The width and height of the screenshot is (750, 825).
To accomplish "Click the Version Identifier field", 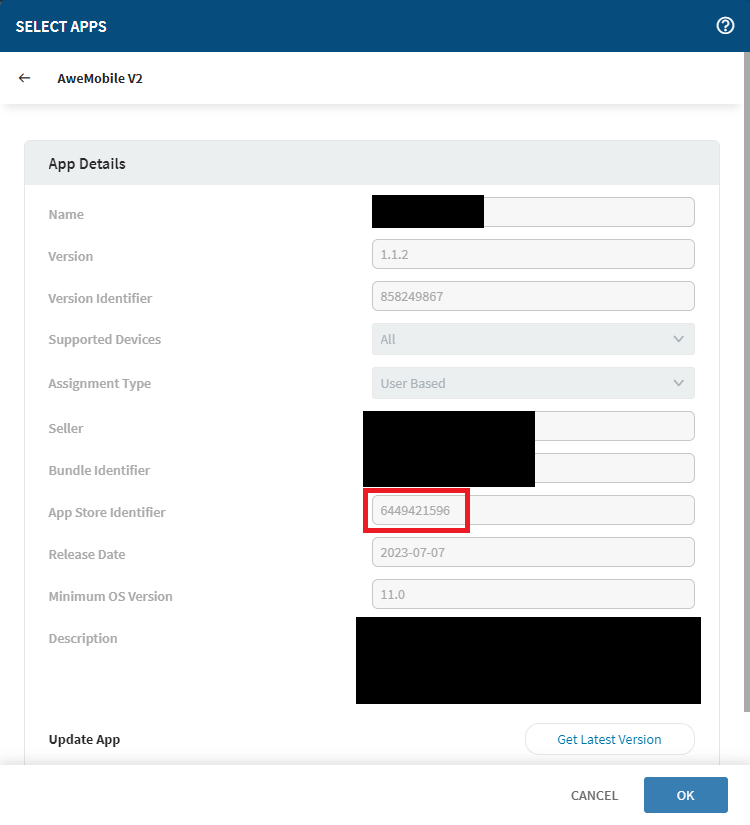I will 533,296.
